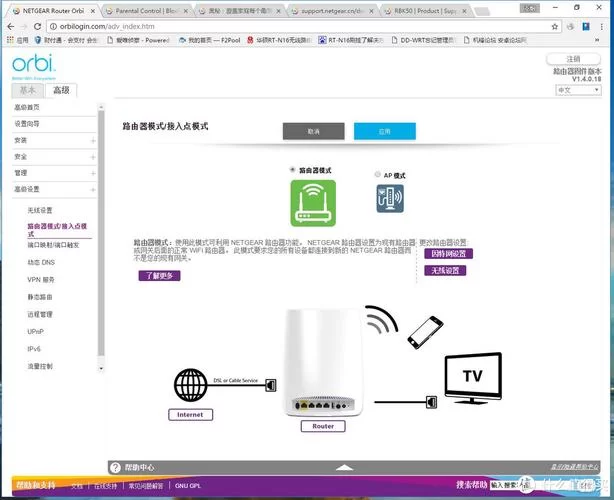This screenshot has width=614, height=500.
Task: Click the sidebar scrollbar down arrow
Action: click(x=101, y=368)
